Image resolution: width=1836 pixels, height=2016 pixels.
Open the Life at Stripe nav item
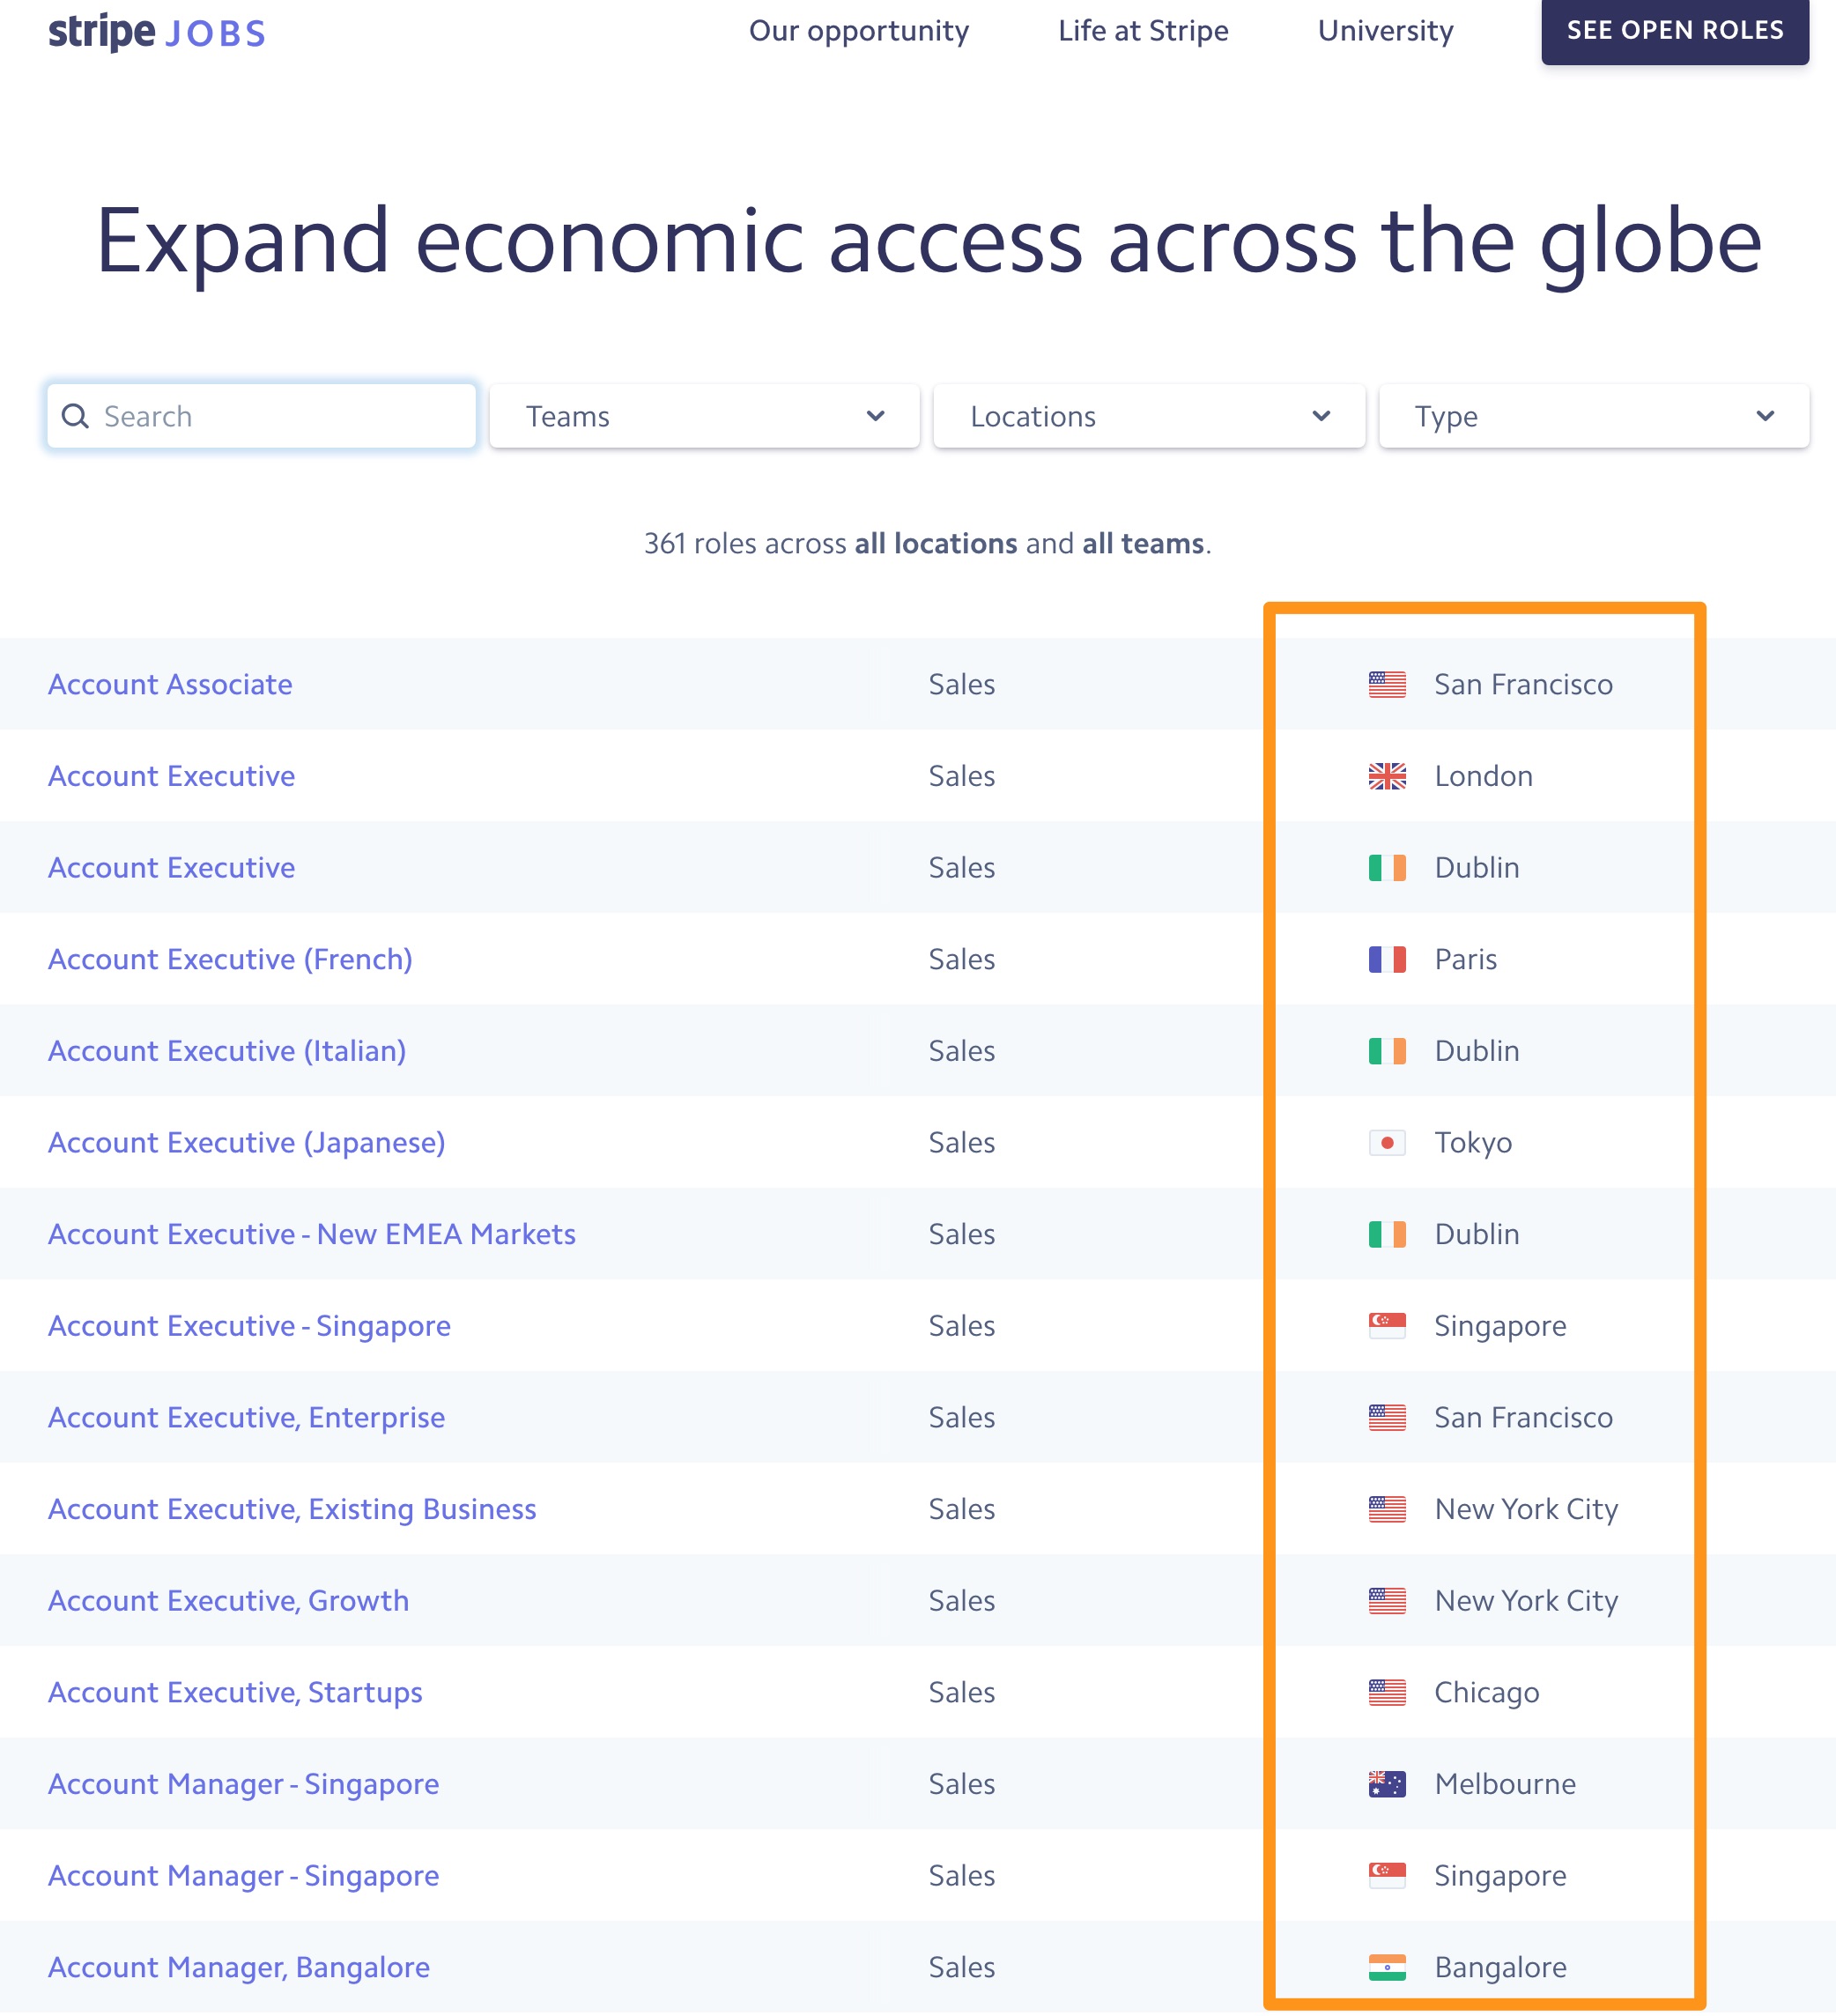(1143, 31)
